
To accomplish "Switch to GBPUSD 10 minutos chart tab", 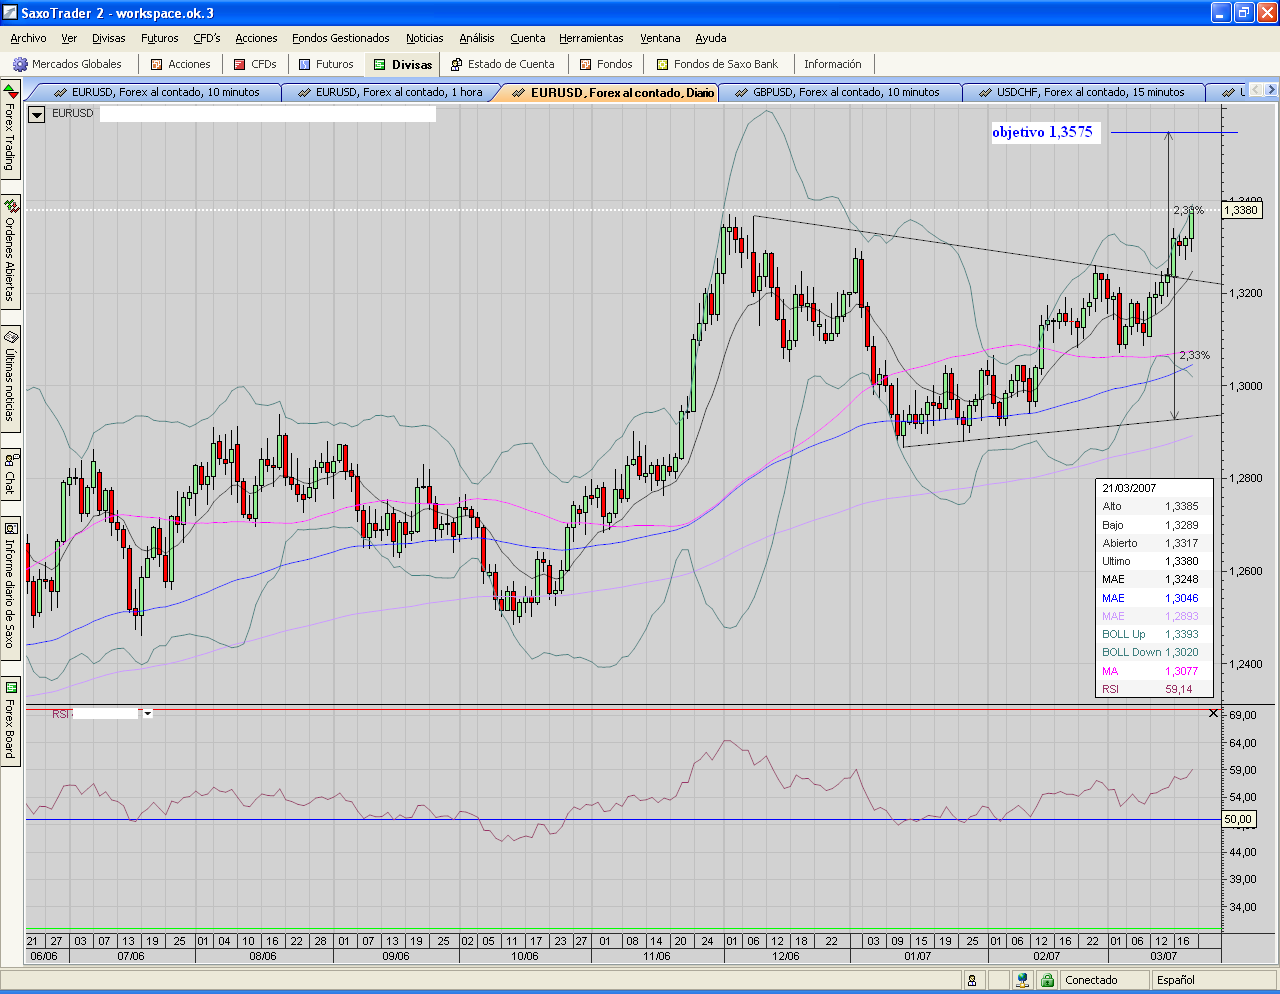I will coord(844,92).
